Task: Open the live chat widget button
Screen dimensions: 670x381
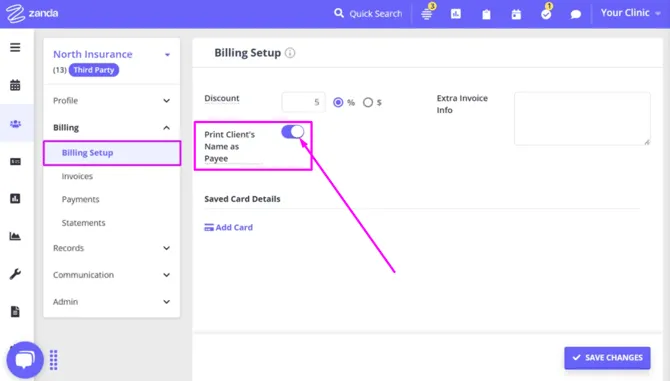Action: 25,360
